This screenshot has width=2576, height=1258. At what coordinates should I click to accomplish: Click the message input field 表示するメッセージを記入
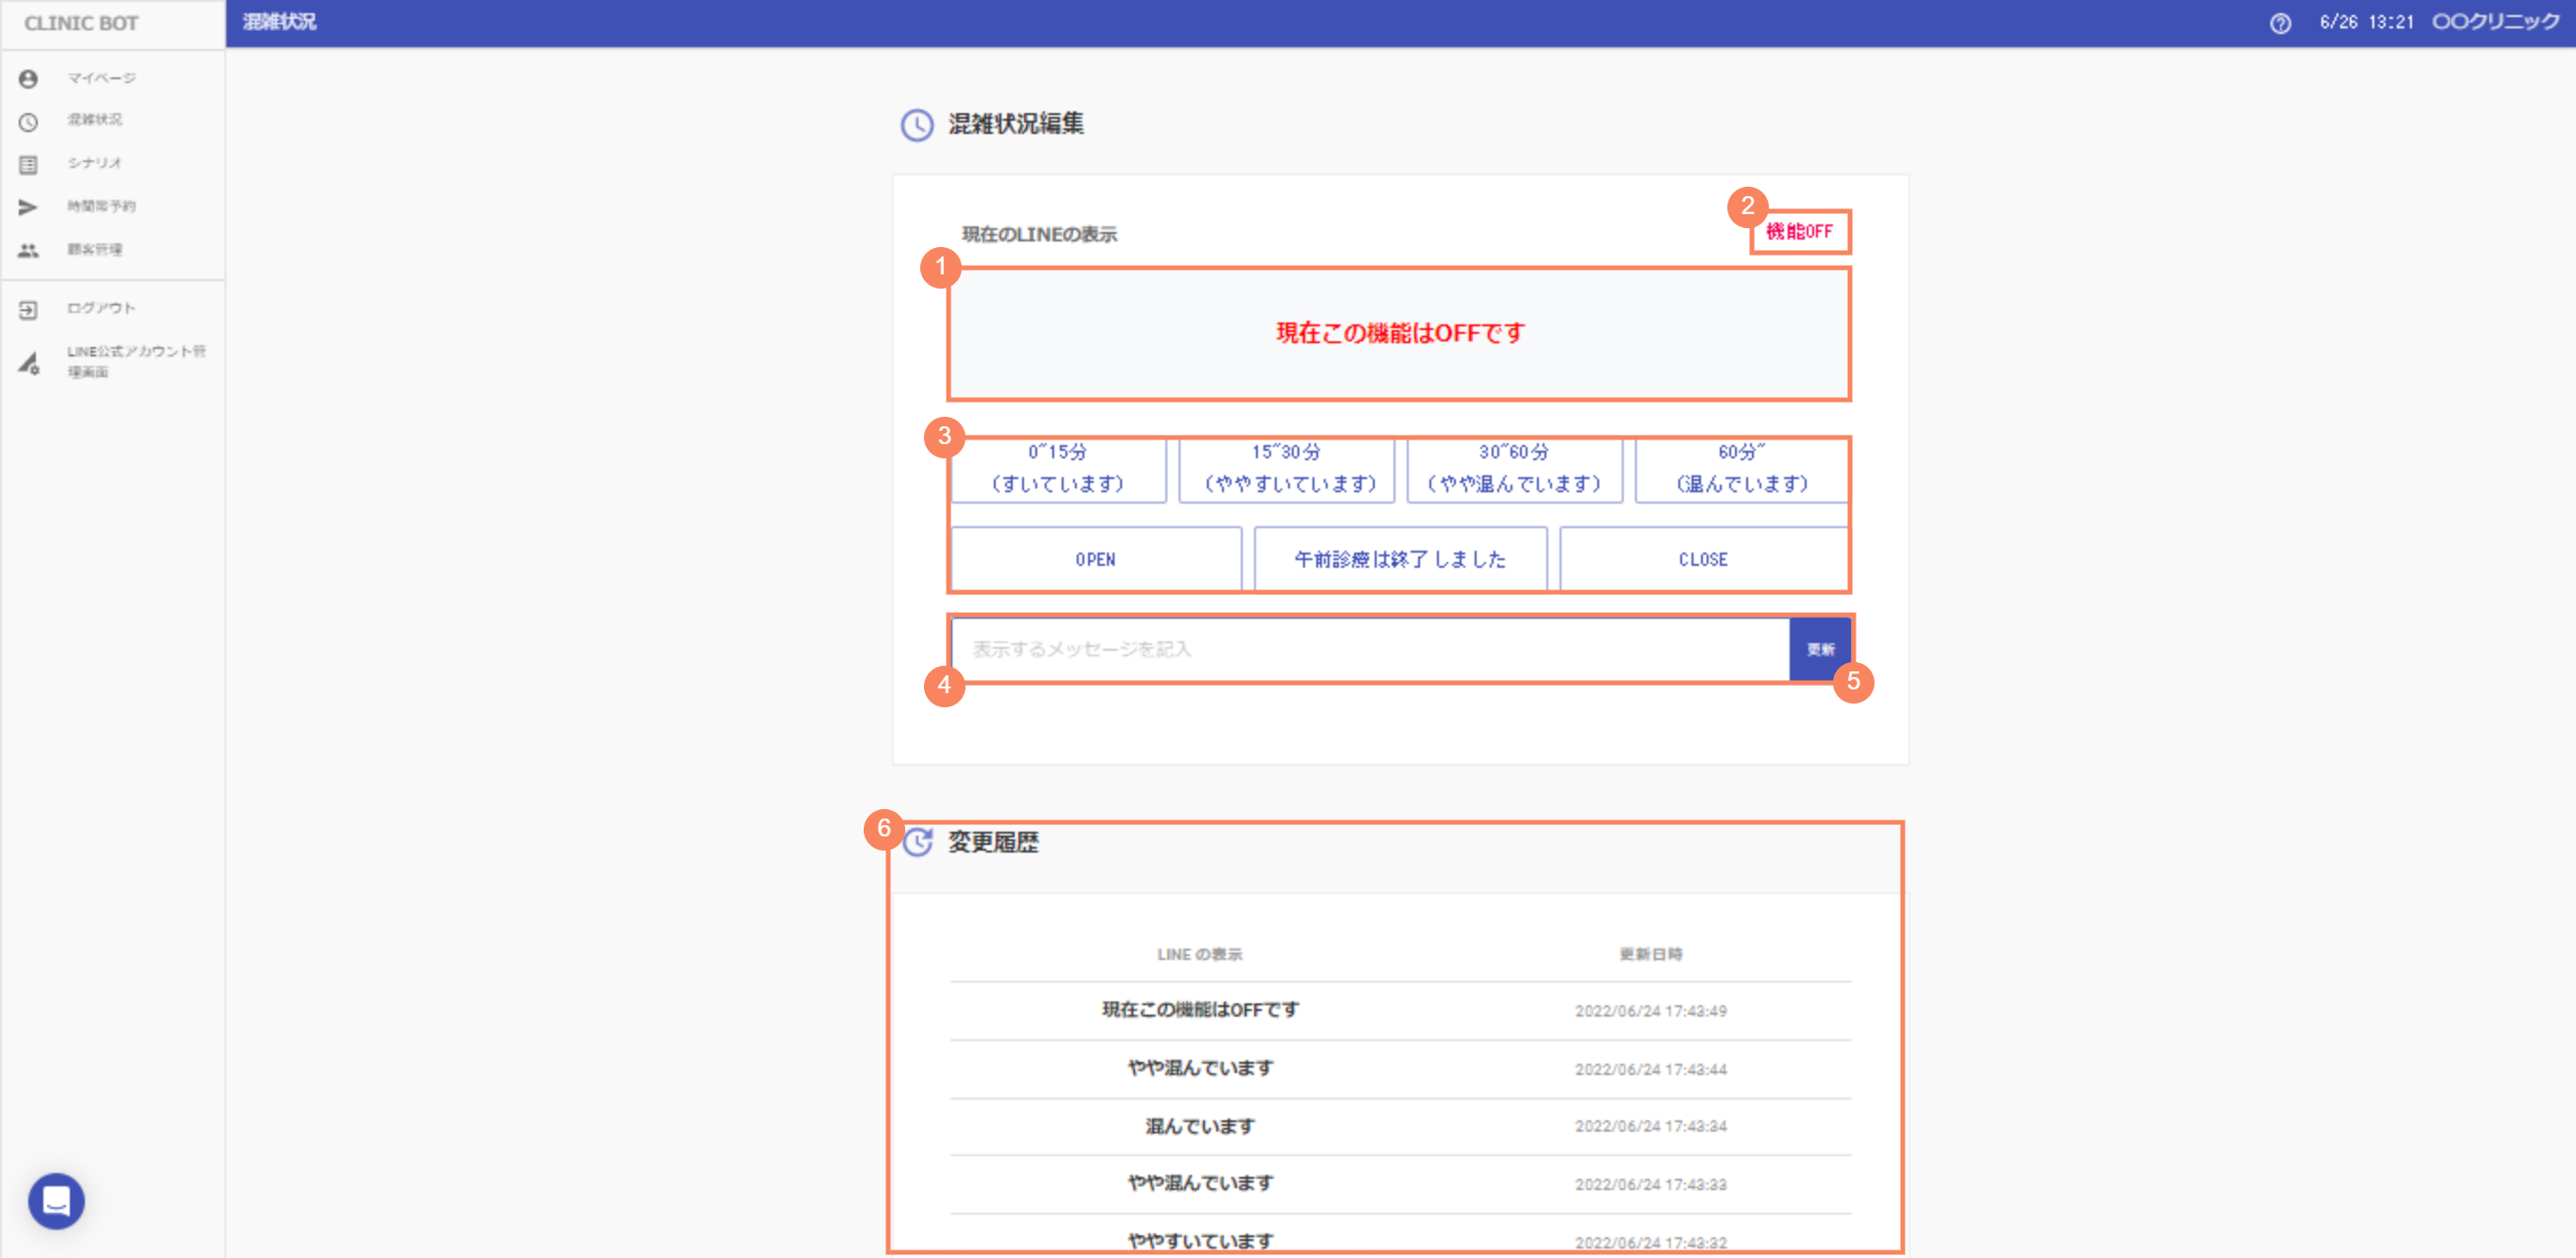[x=1368, y=649]
